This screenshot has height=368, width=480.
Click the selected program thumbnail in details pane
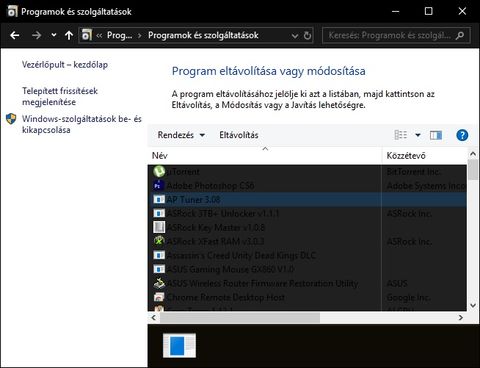[x=179, y=346]
